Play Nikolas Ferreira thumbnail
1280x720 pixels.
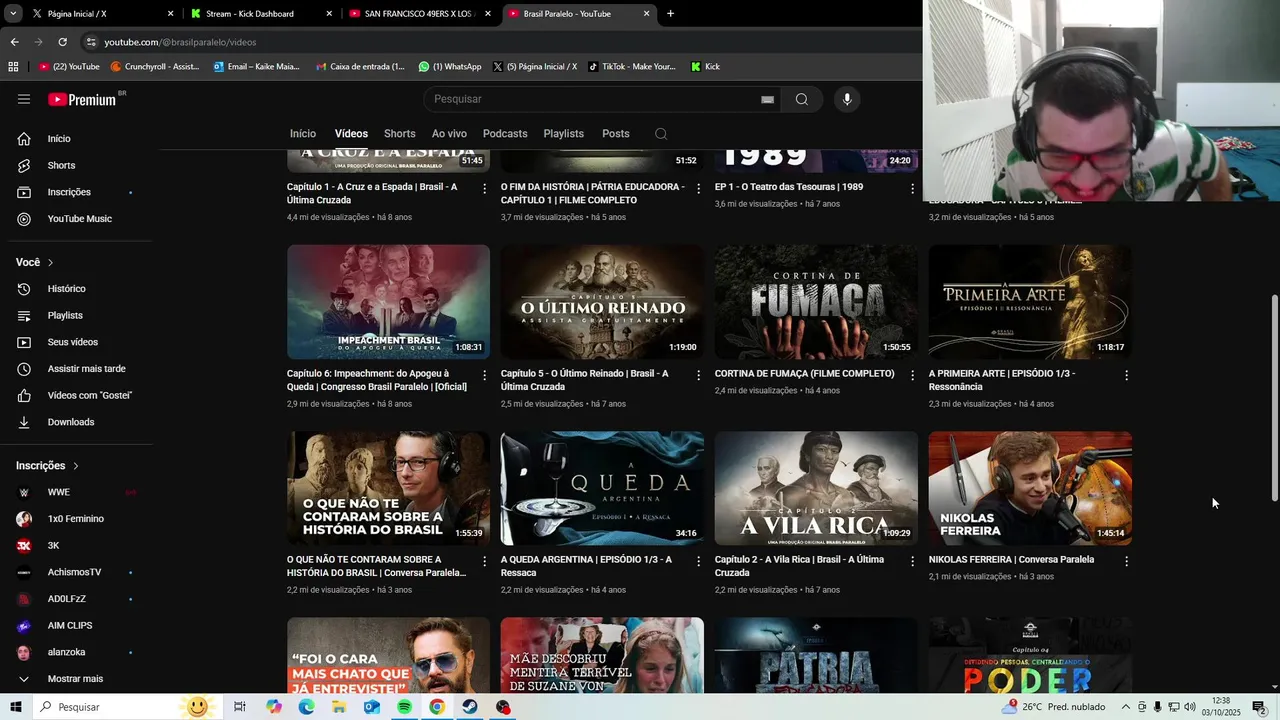pyautogui.click(x=1030, y=488)
